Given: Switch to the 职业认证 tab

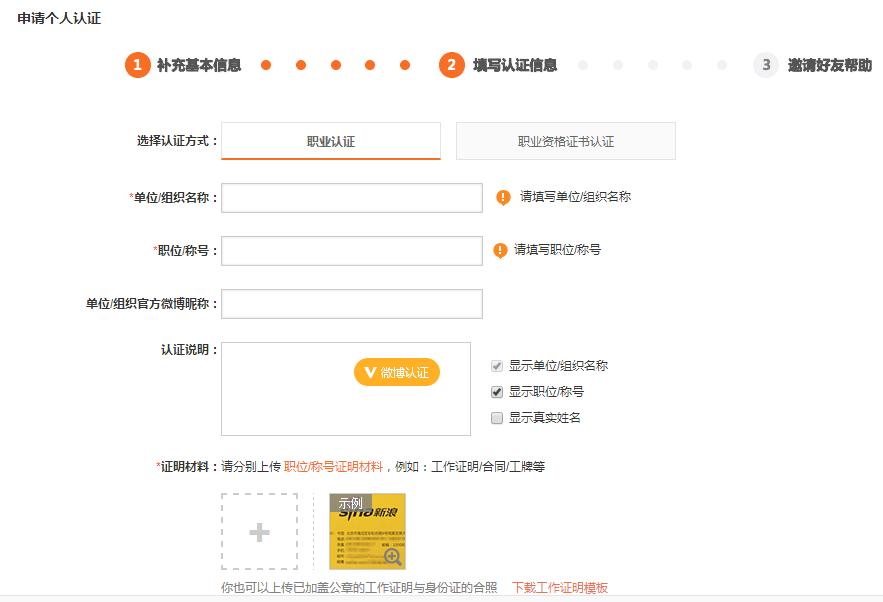Looking at the screenshot, I should click(x=330, y=140).
